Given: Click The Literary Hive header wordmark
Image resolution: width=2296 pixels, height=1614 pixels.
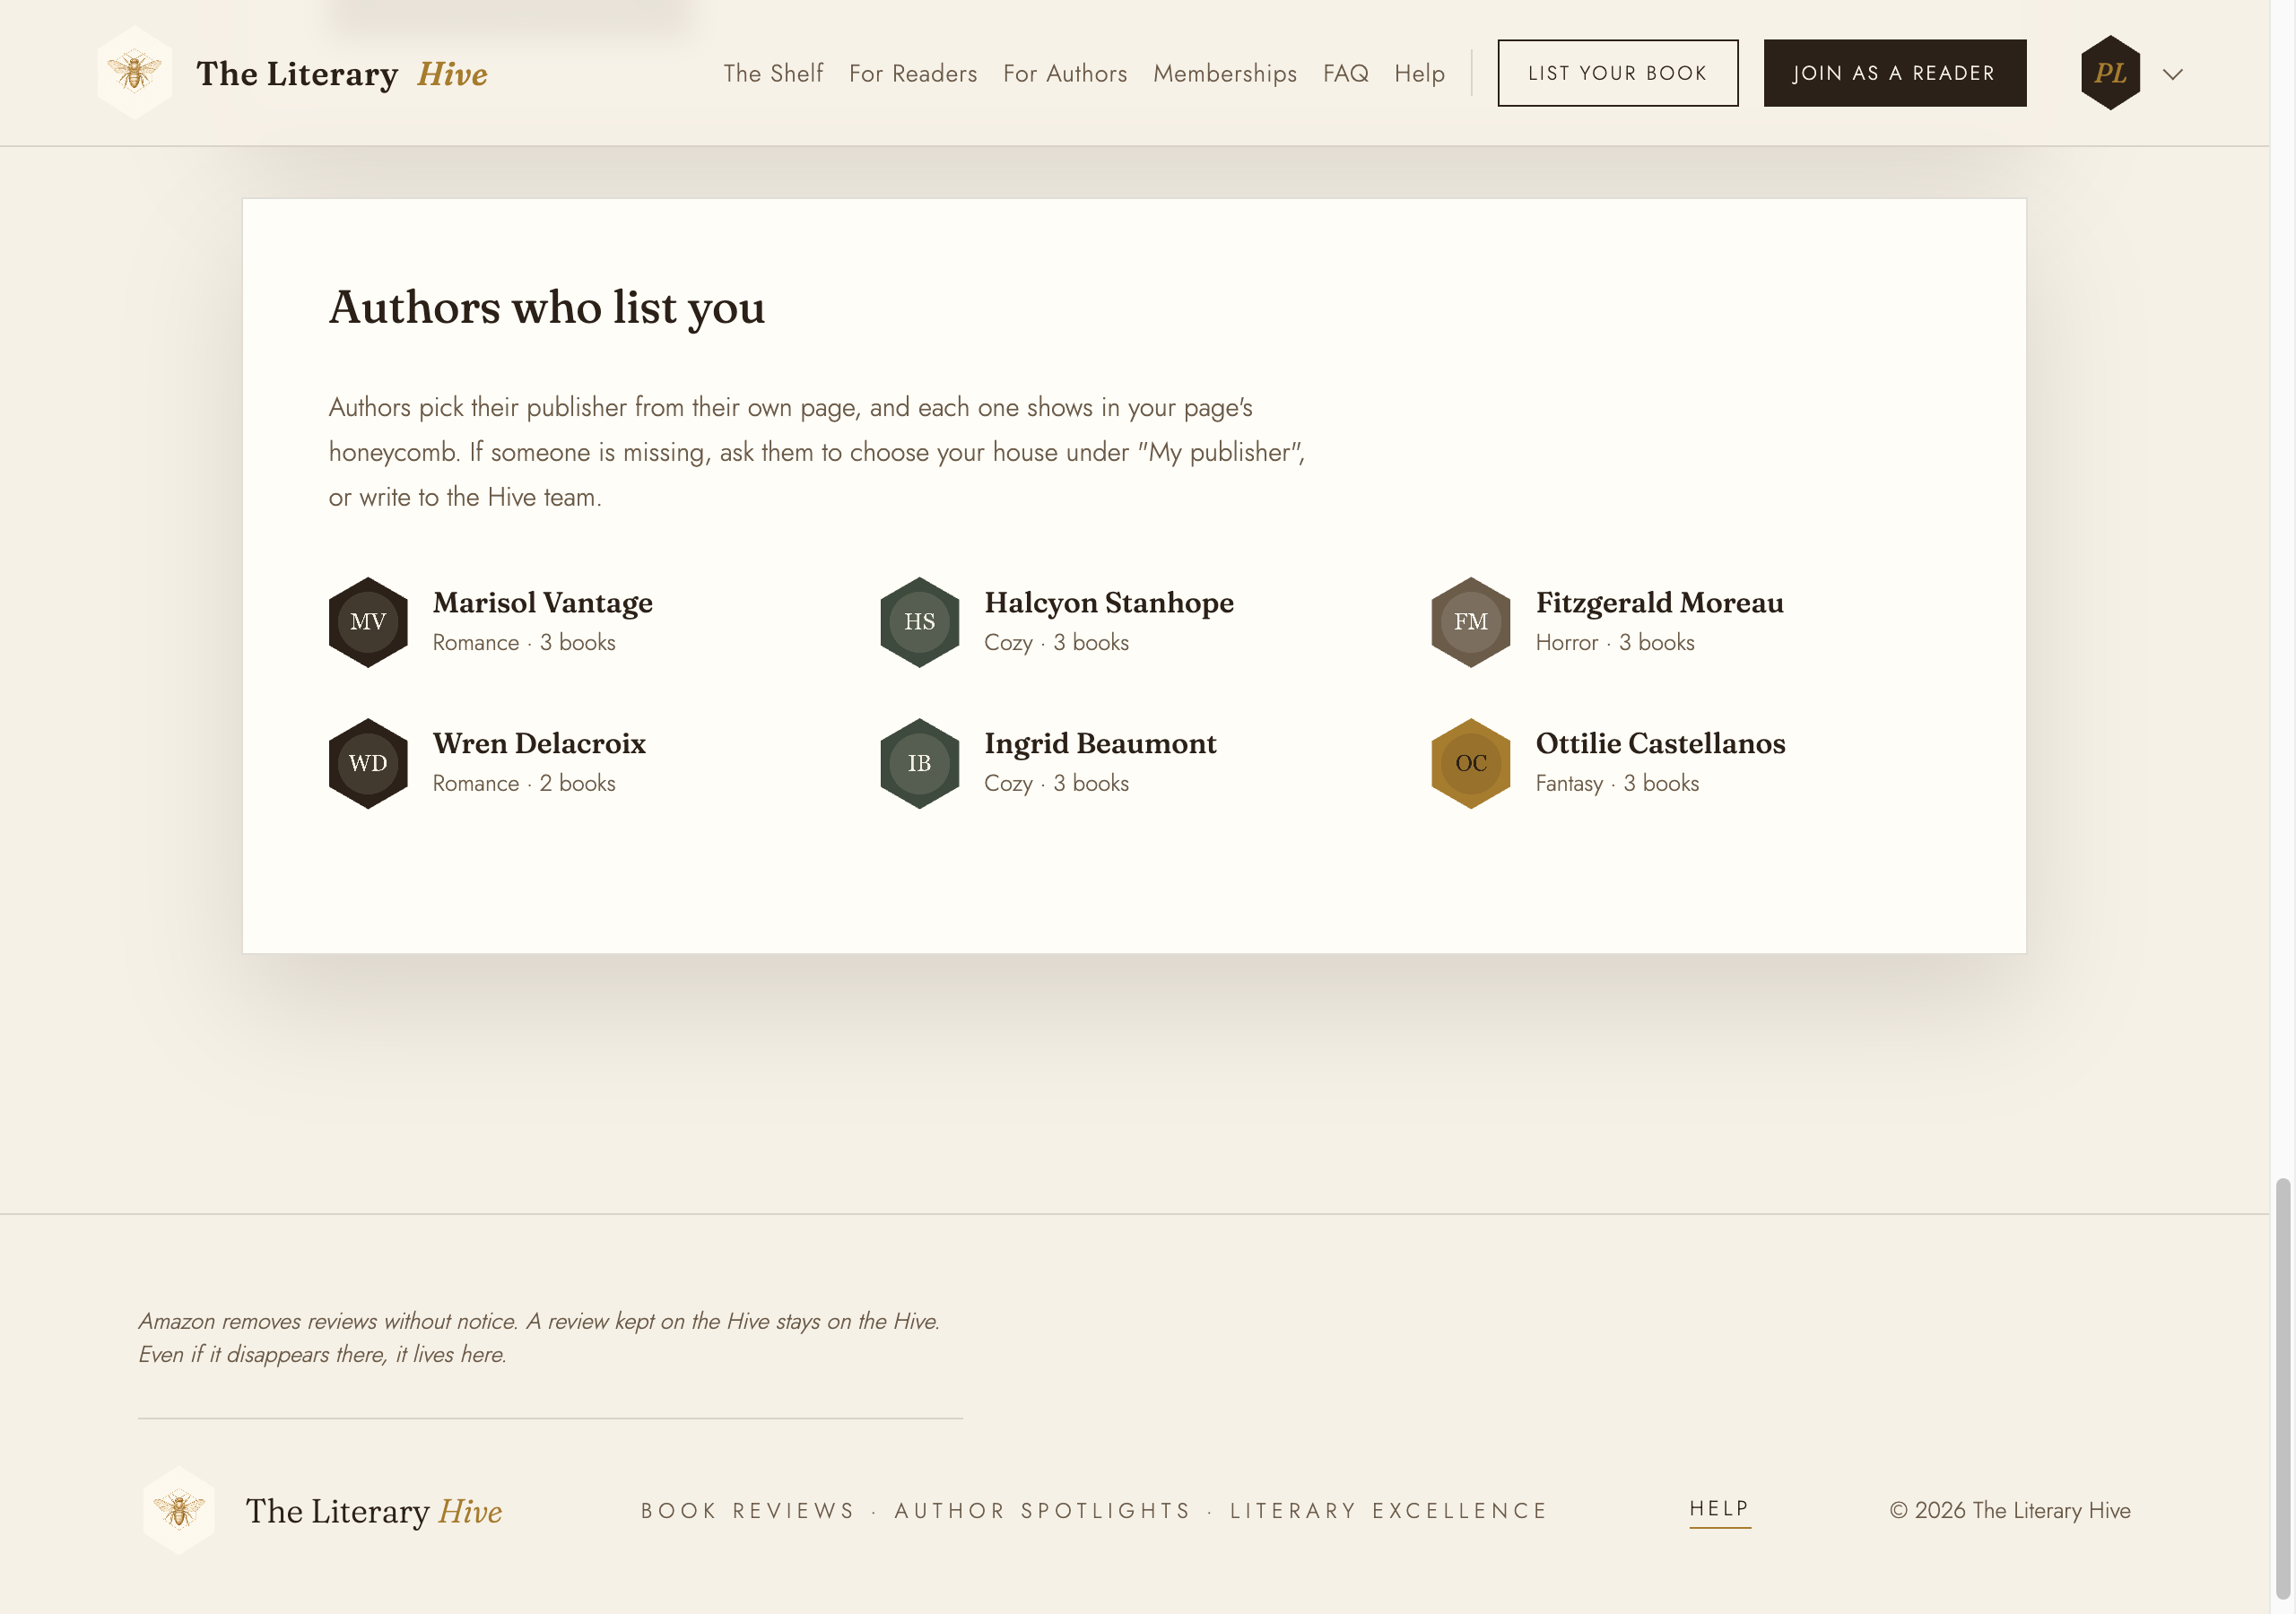Looking at the screenshot, I should pos(341,73).
